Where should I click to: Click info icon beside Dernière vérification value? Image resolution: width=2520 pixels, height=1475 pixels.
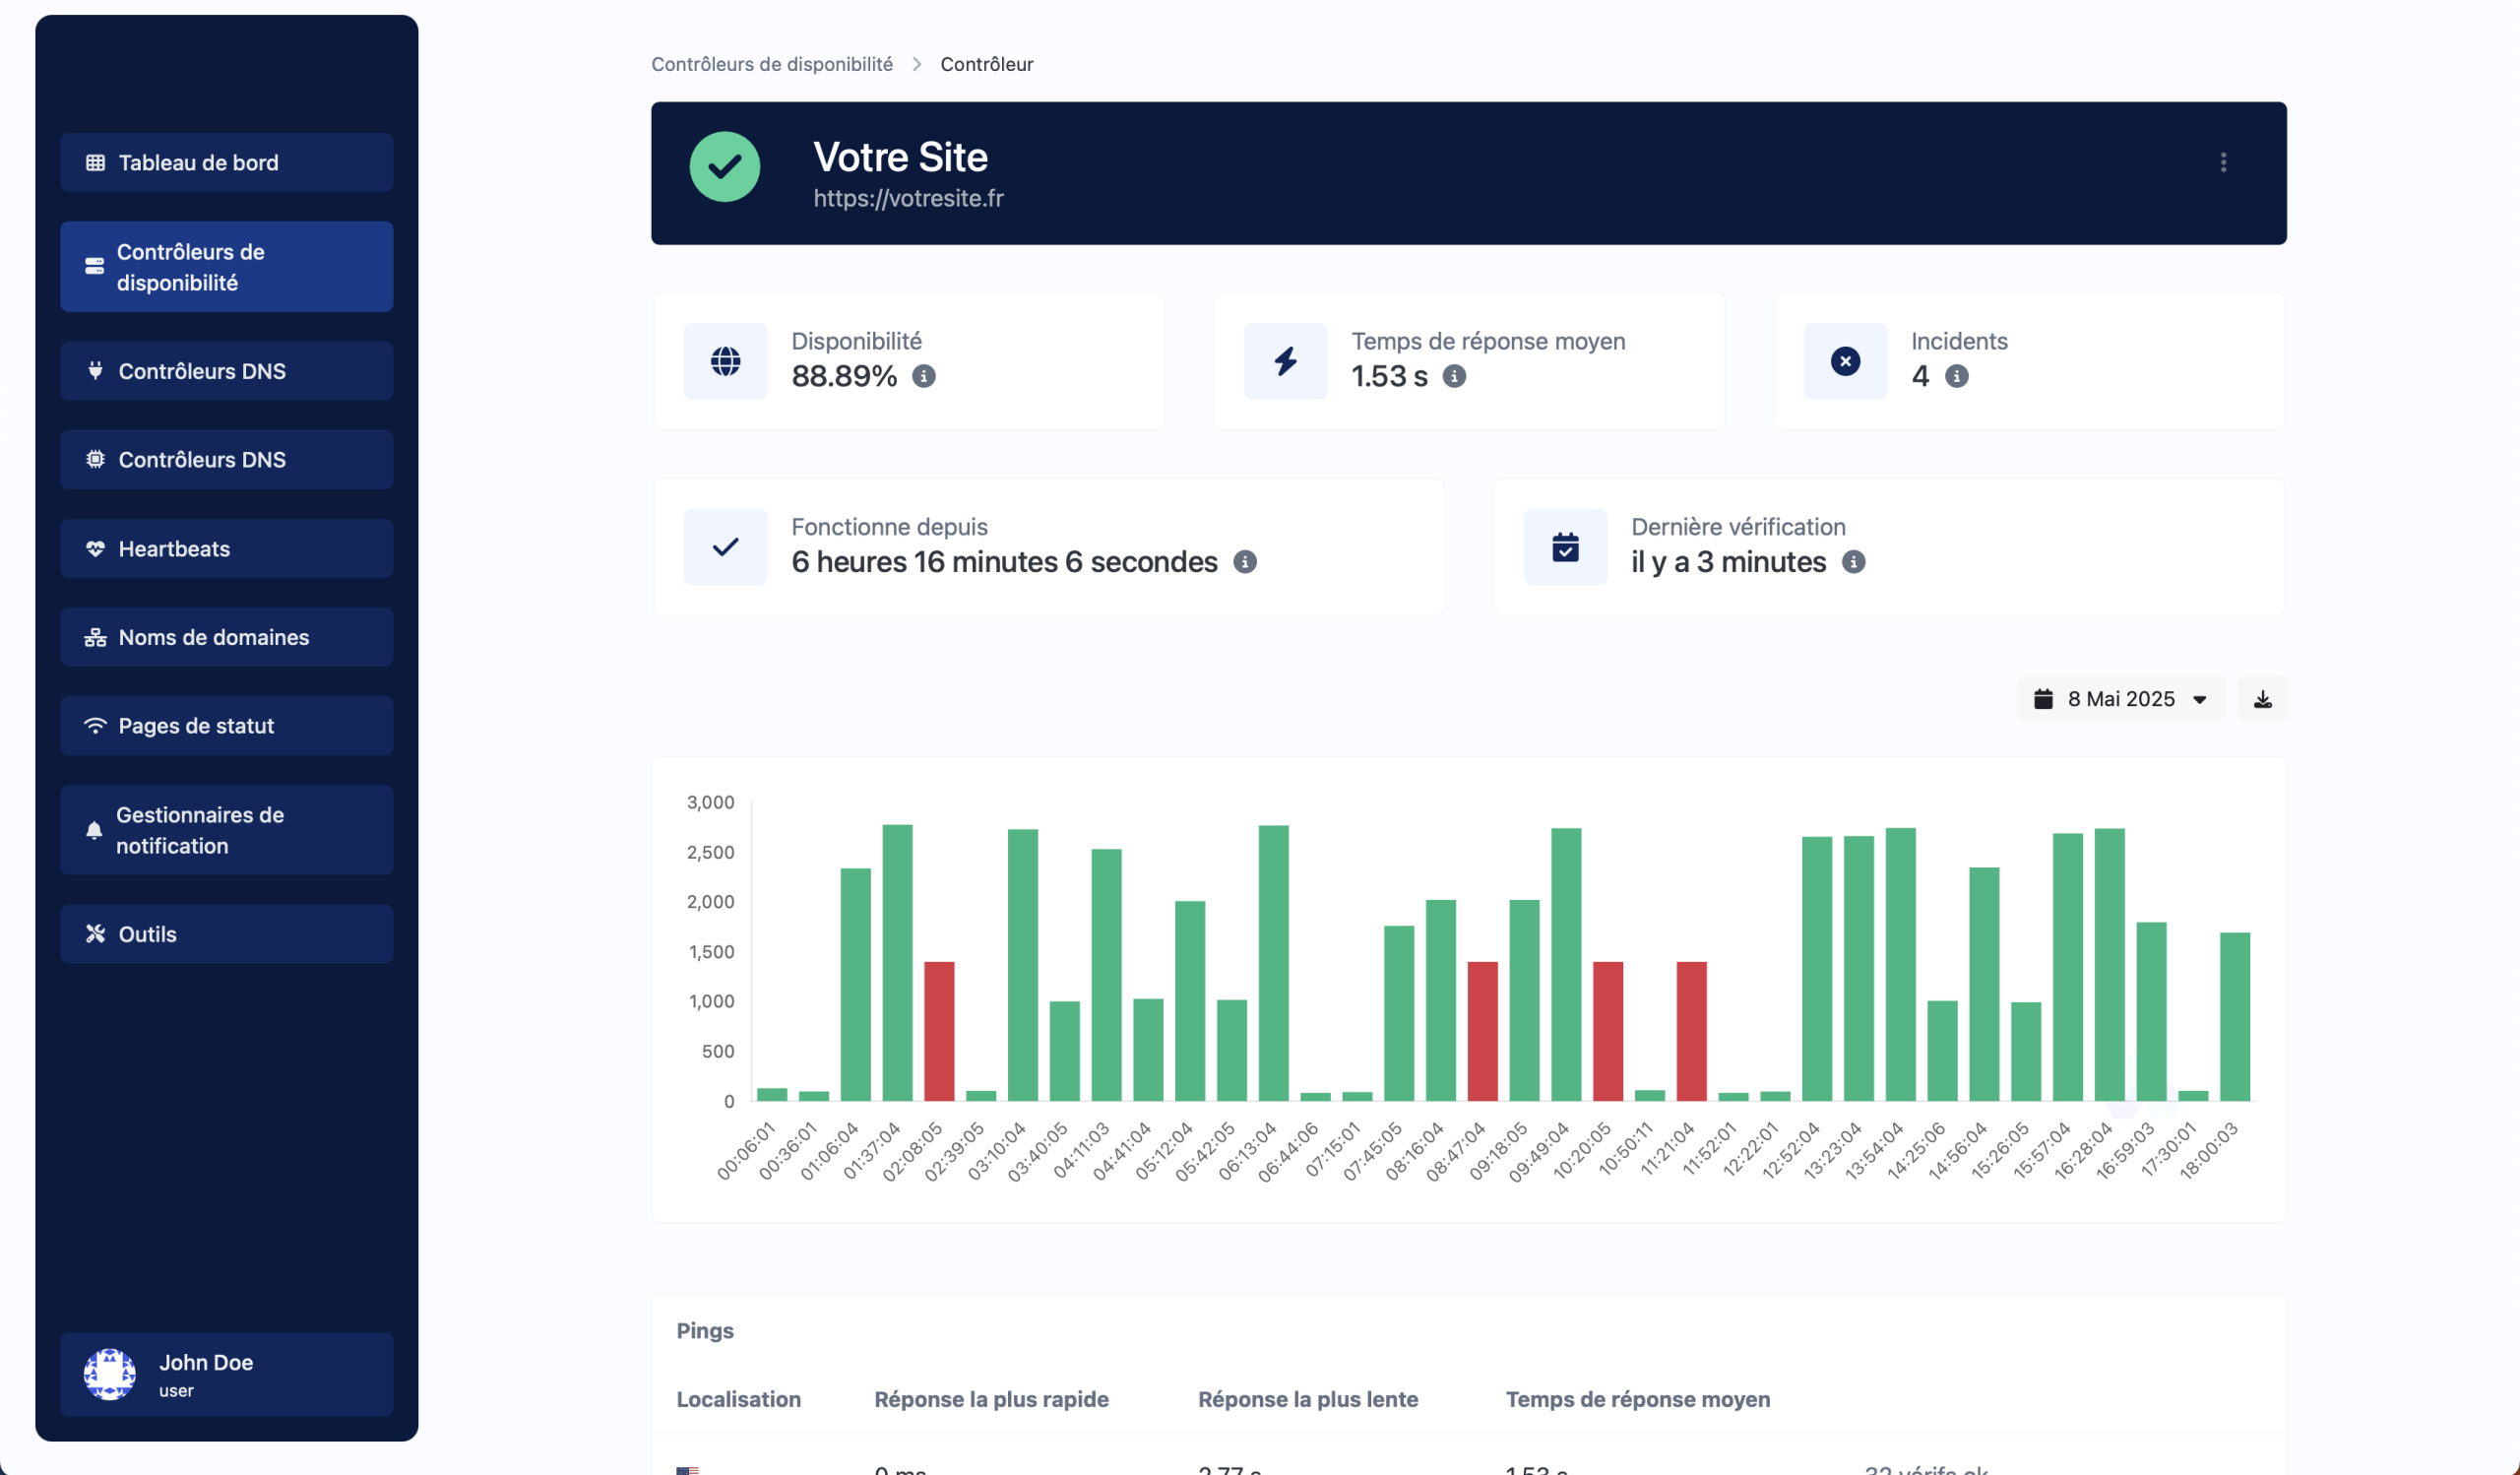click(x=1853, y=562)
